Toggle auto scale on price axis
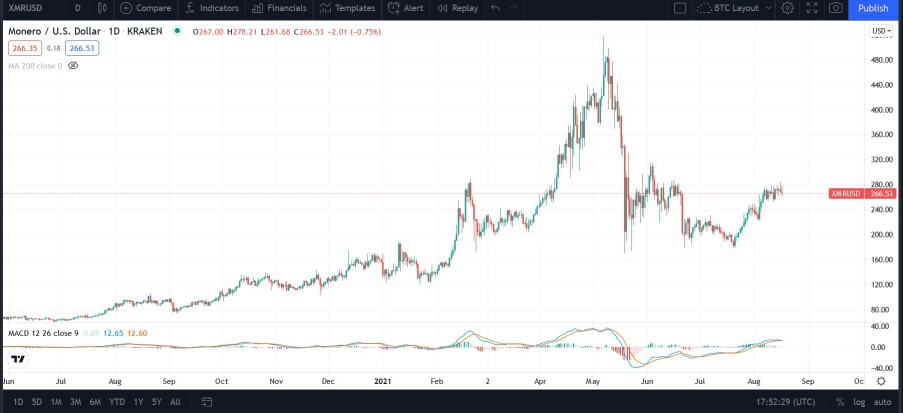 click(882, 402)
